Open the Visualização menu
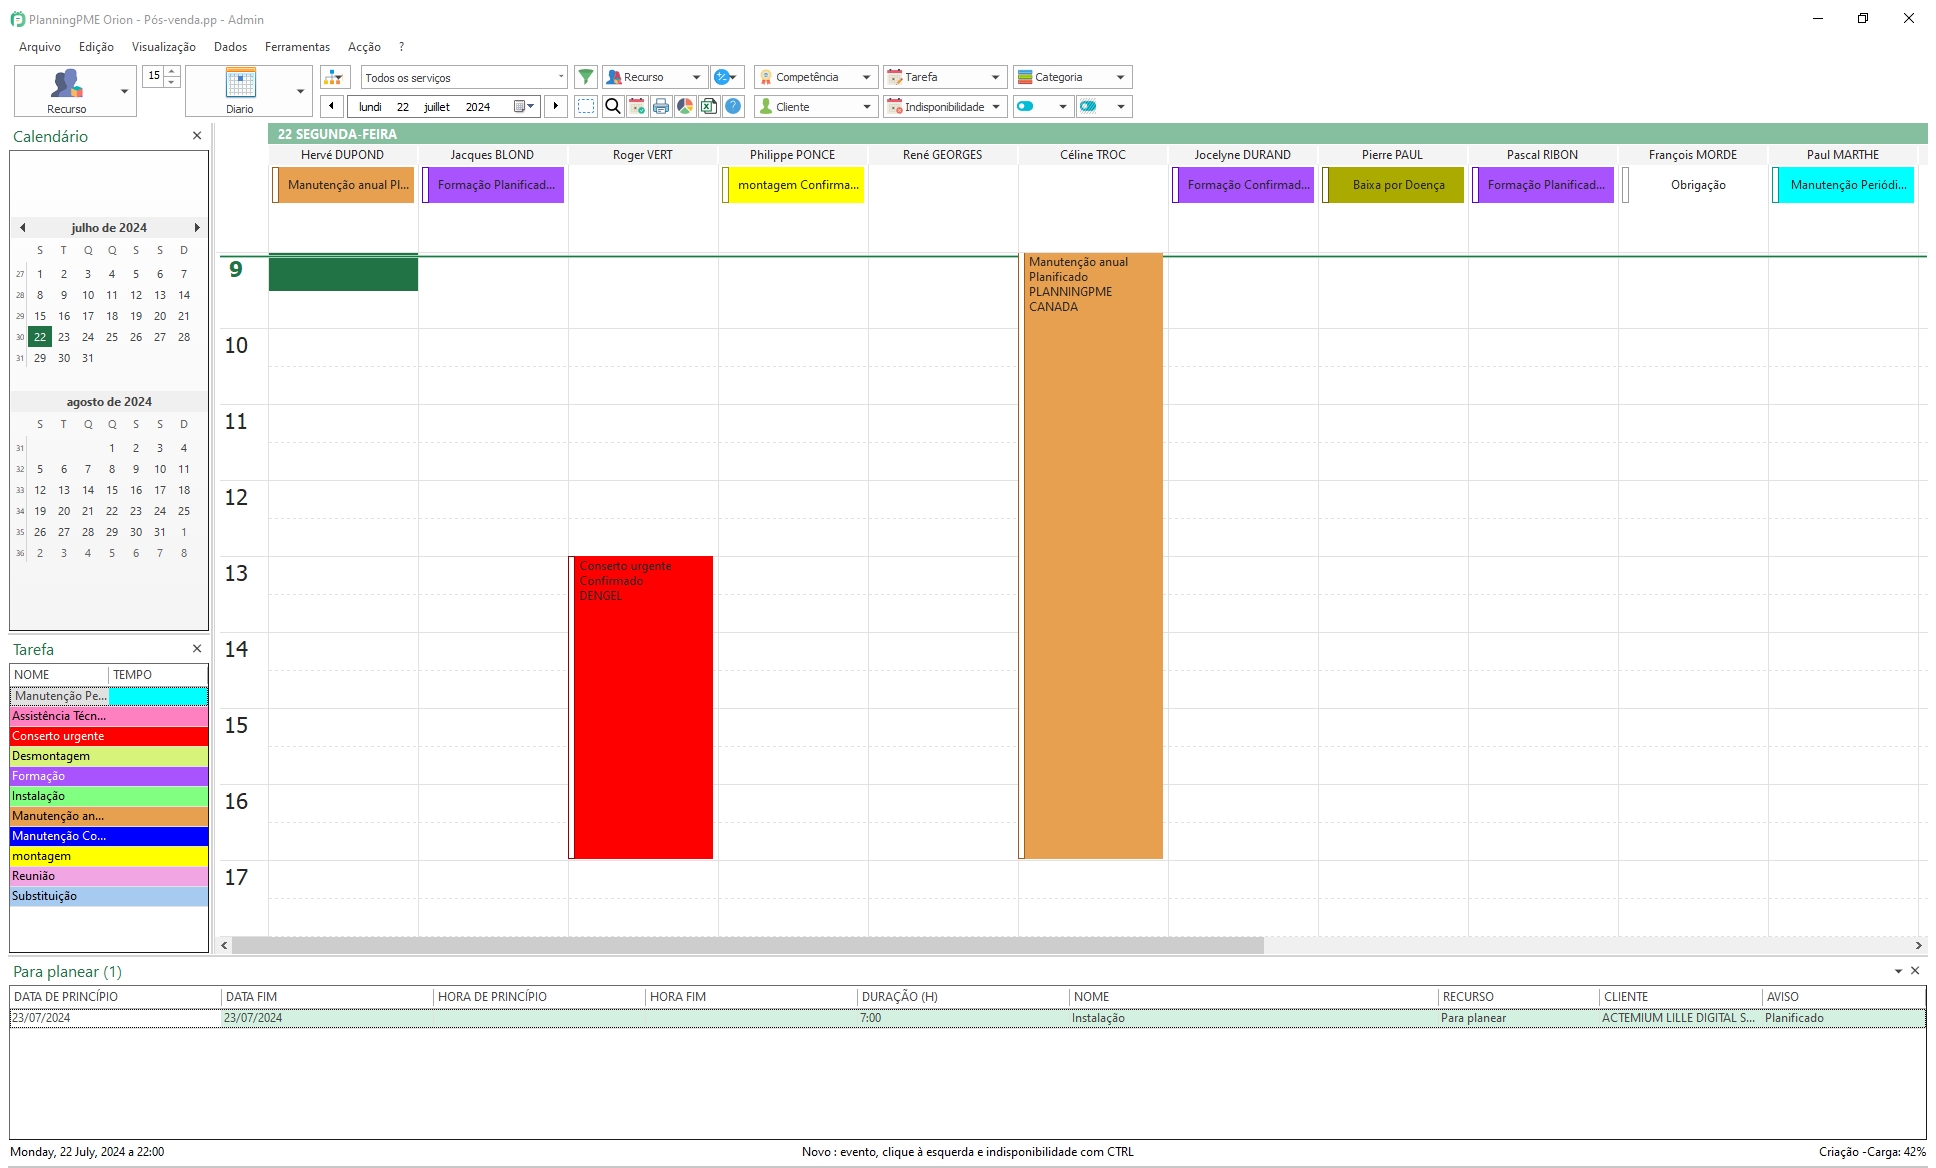Image resolution: width=1936 pixels, height=1168 pixels. (x=164, y=47)
